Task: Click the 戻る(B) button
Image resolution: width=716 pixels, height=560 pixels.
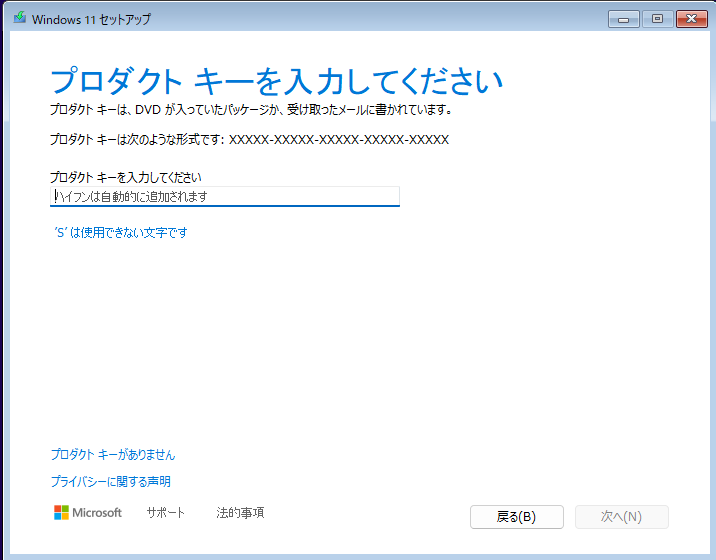Action: (x=516, y=517)
